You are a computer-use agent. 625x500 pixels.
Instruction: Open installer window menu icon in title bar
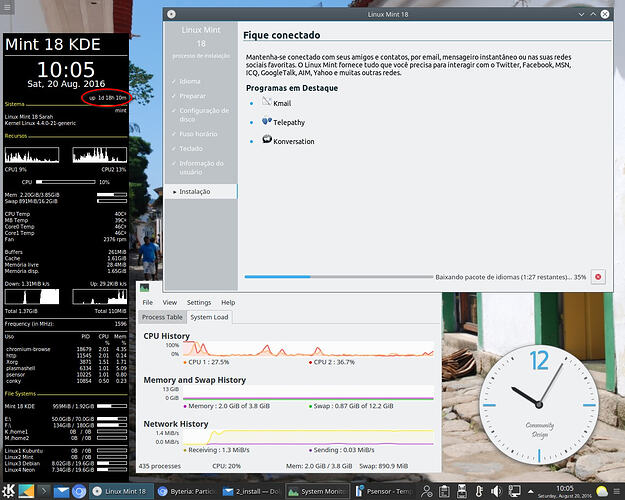(171, 15)
